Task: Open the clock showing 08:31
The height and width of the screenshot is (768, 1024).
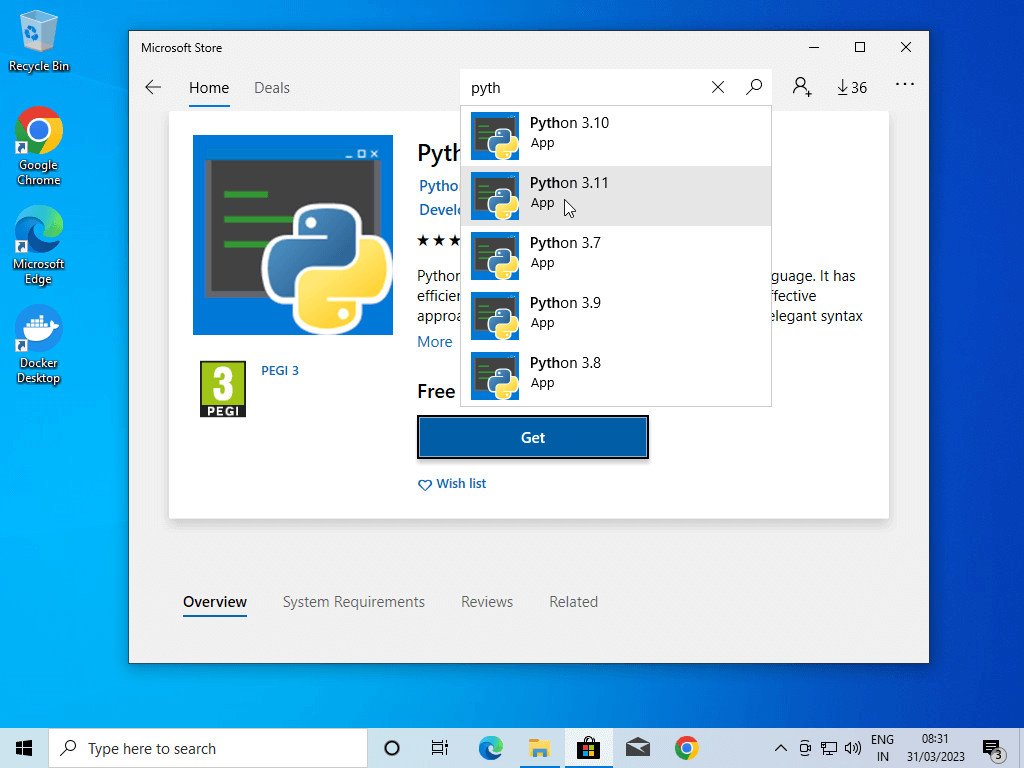Action: pos(935,748)
